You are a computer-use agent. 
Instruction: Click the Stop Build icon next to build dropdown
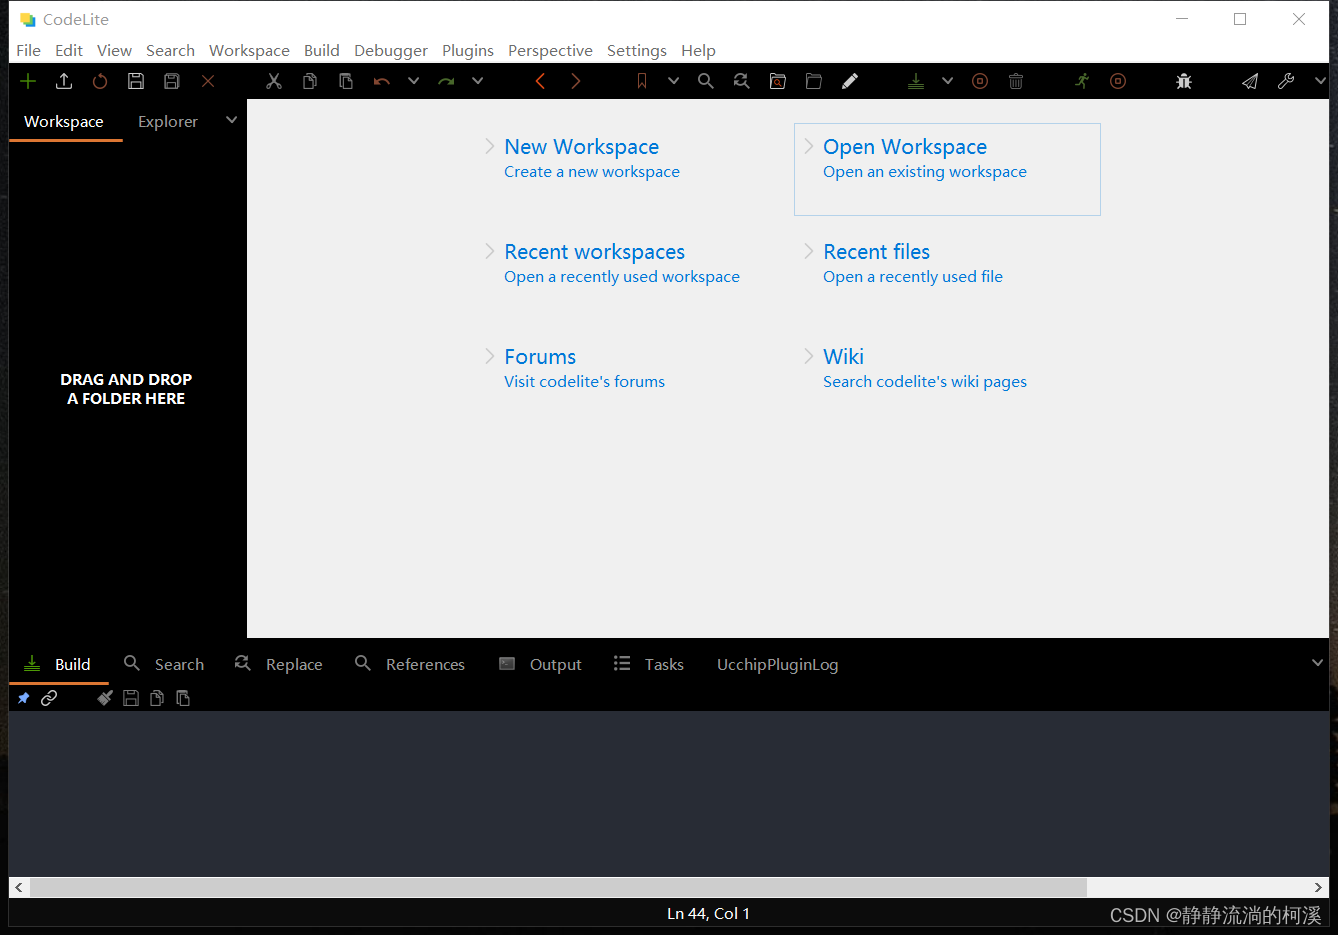point(980,81)
